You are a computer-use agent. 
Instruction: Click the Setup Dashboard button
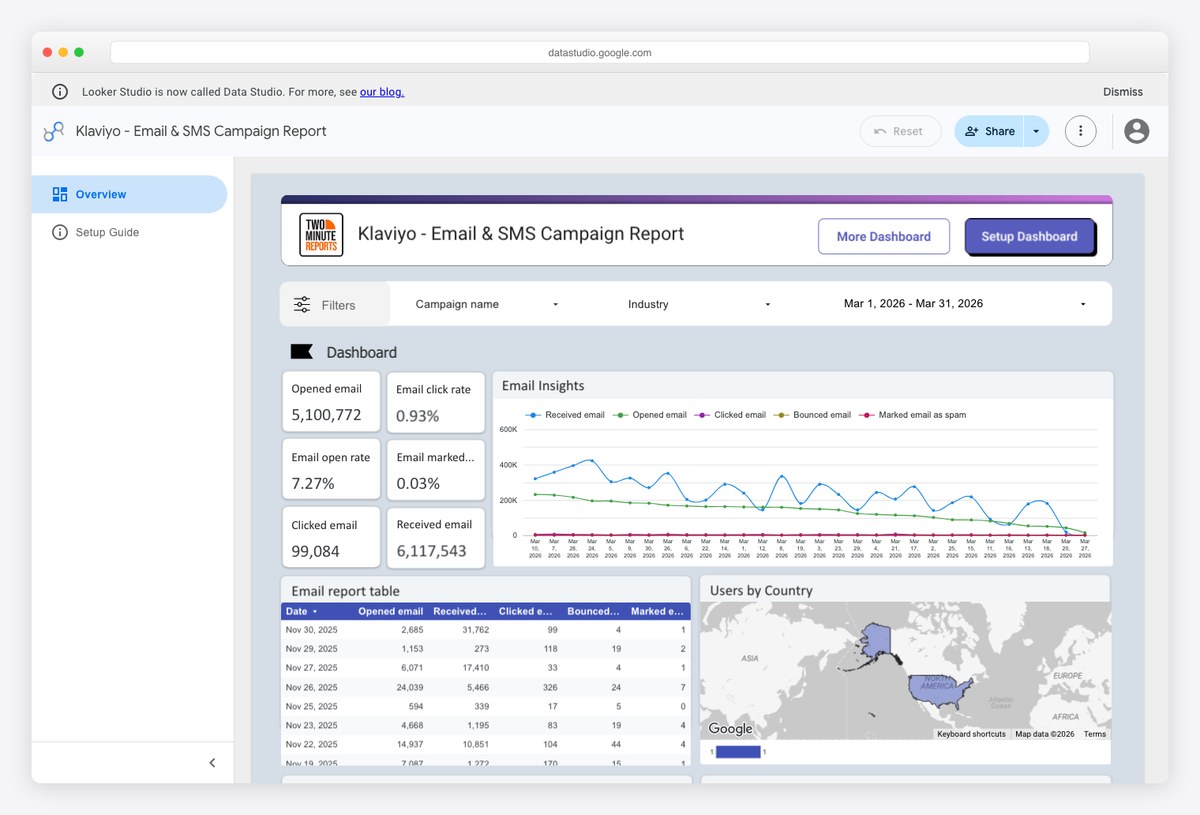1029,236
